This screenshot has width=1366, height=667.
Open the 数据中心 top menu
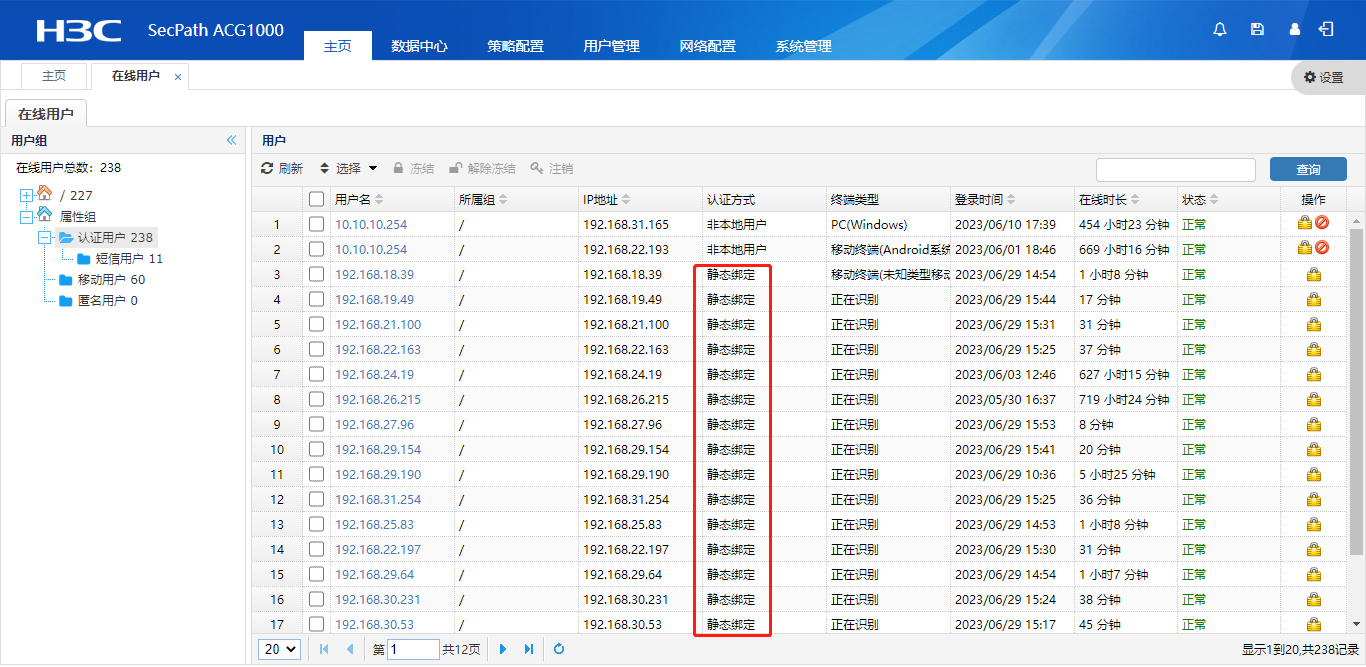click(419, 46)
